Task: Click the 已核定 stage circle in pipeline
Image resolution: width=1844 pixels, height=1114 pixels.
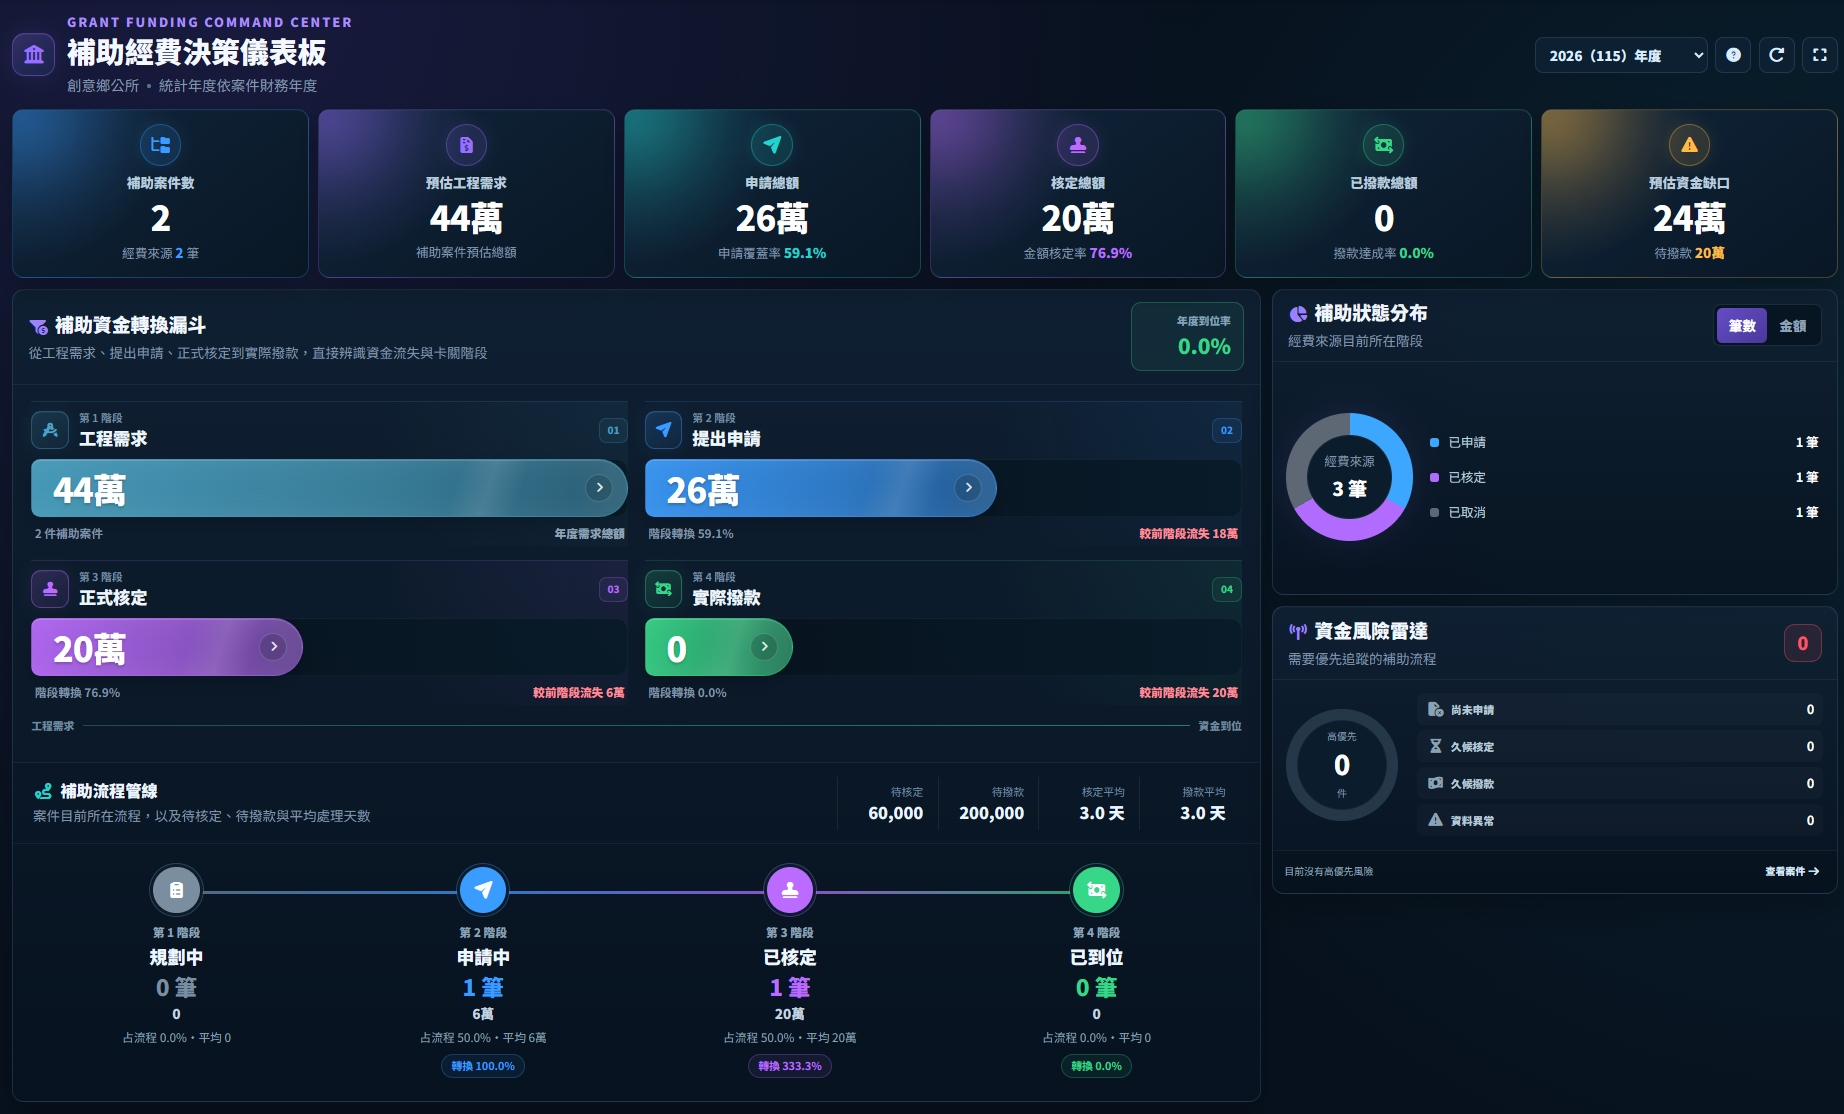Action: point(790,890)
